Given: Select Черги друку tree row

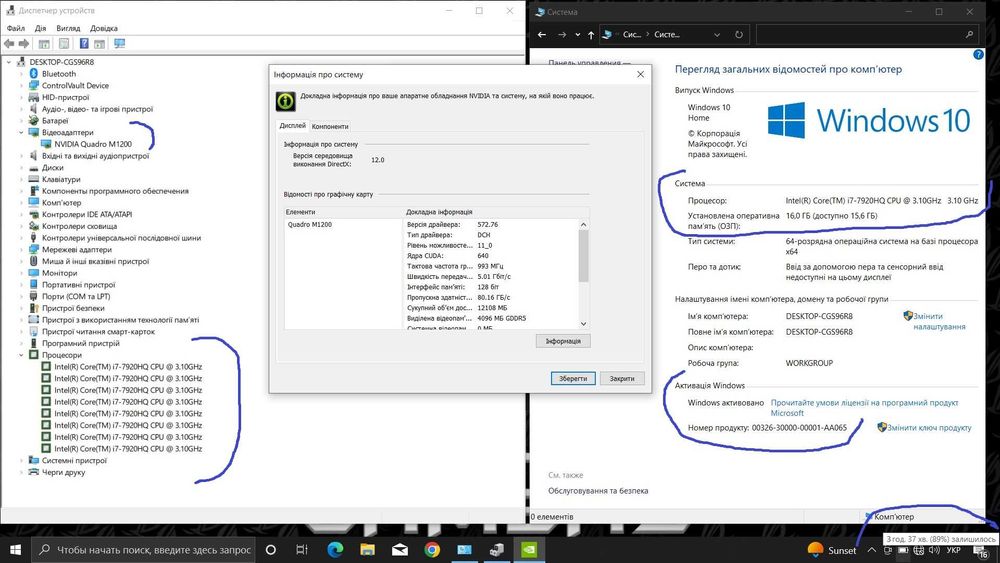Looking at the screenshot, I should [x=63, y=472].
